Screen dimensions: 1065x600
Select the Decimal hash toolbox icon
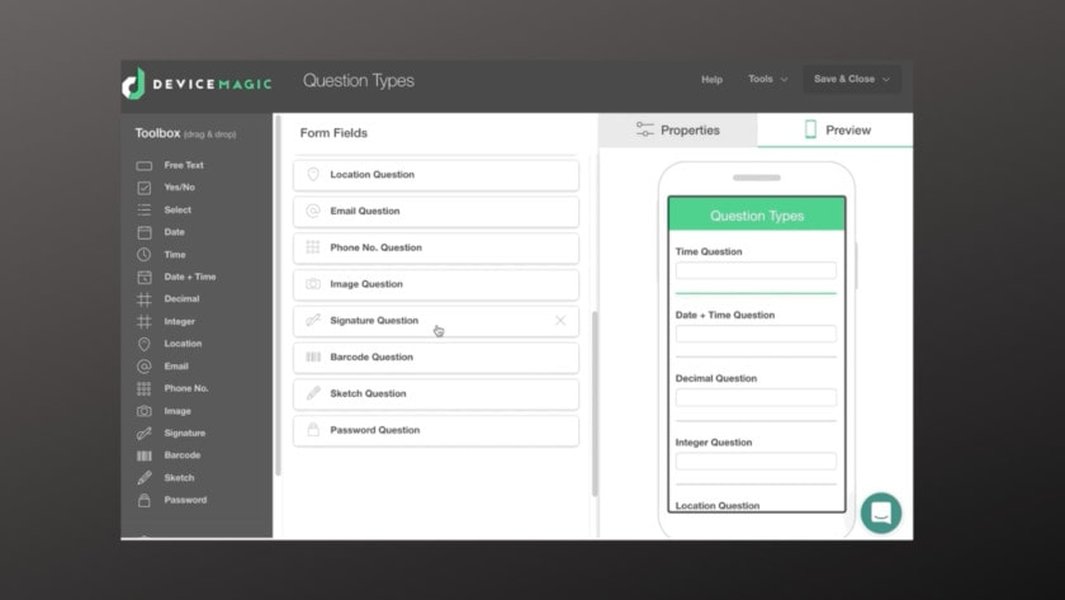(144, 299)
